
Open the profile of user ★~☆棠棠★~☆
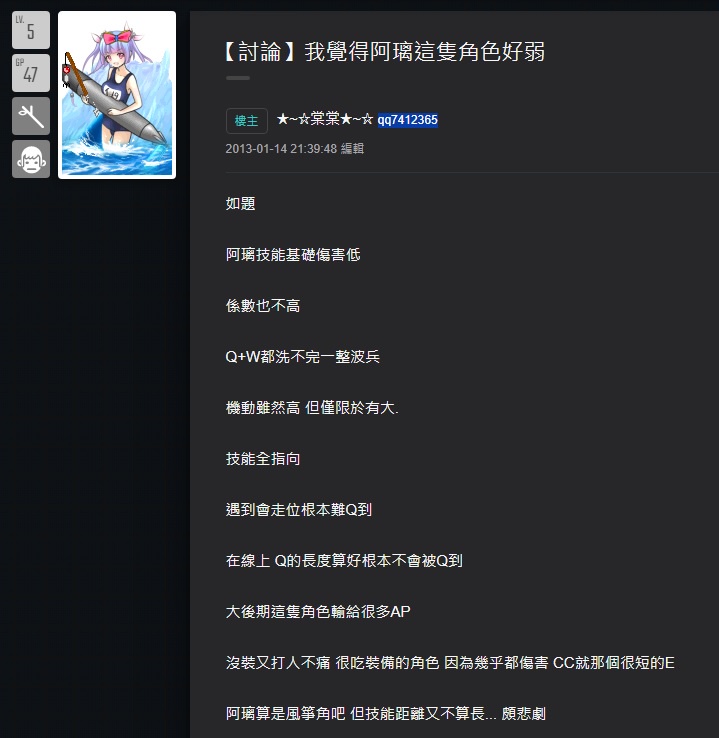(325, 120)
